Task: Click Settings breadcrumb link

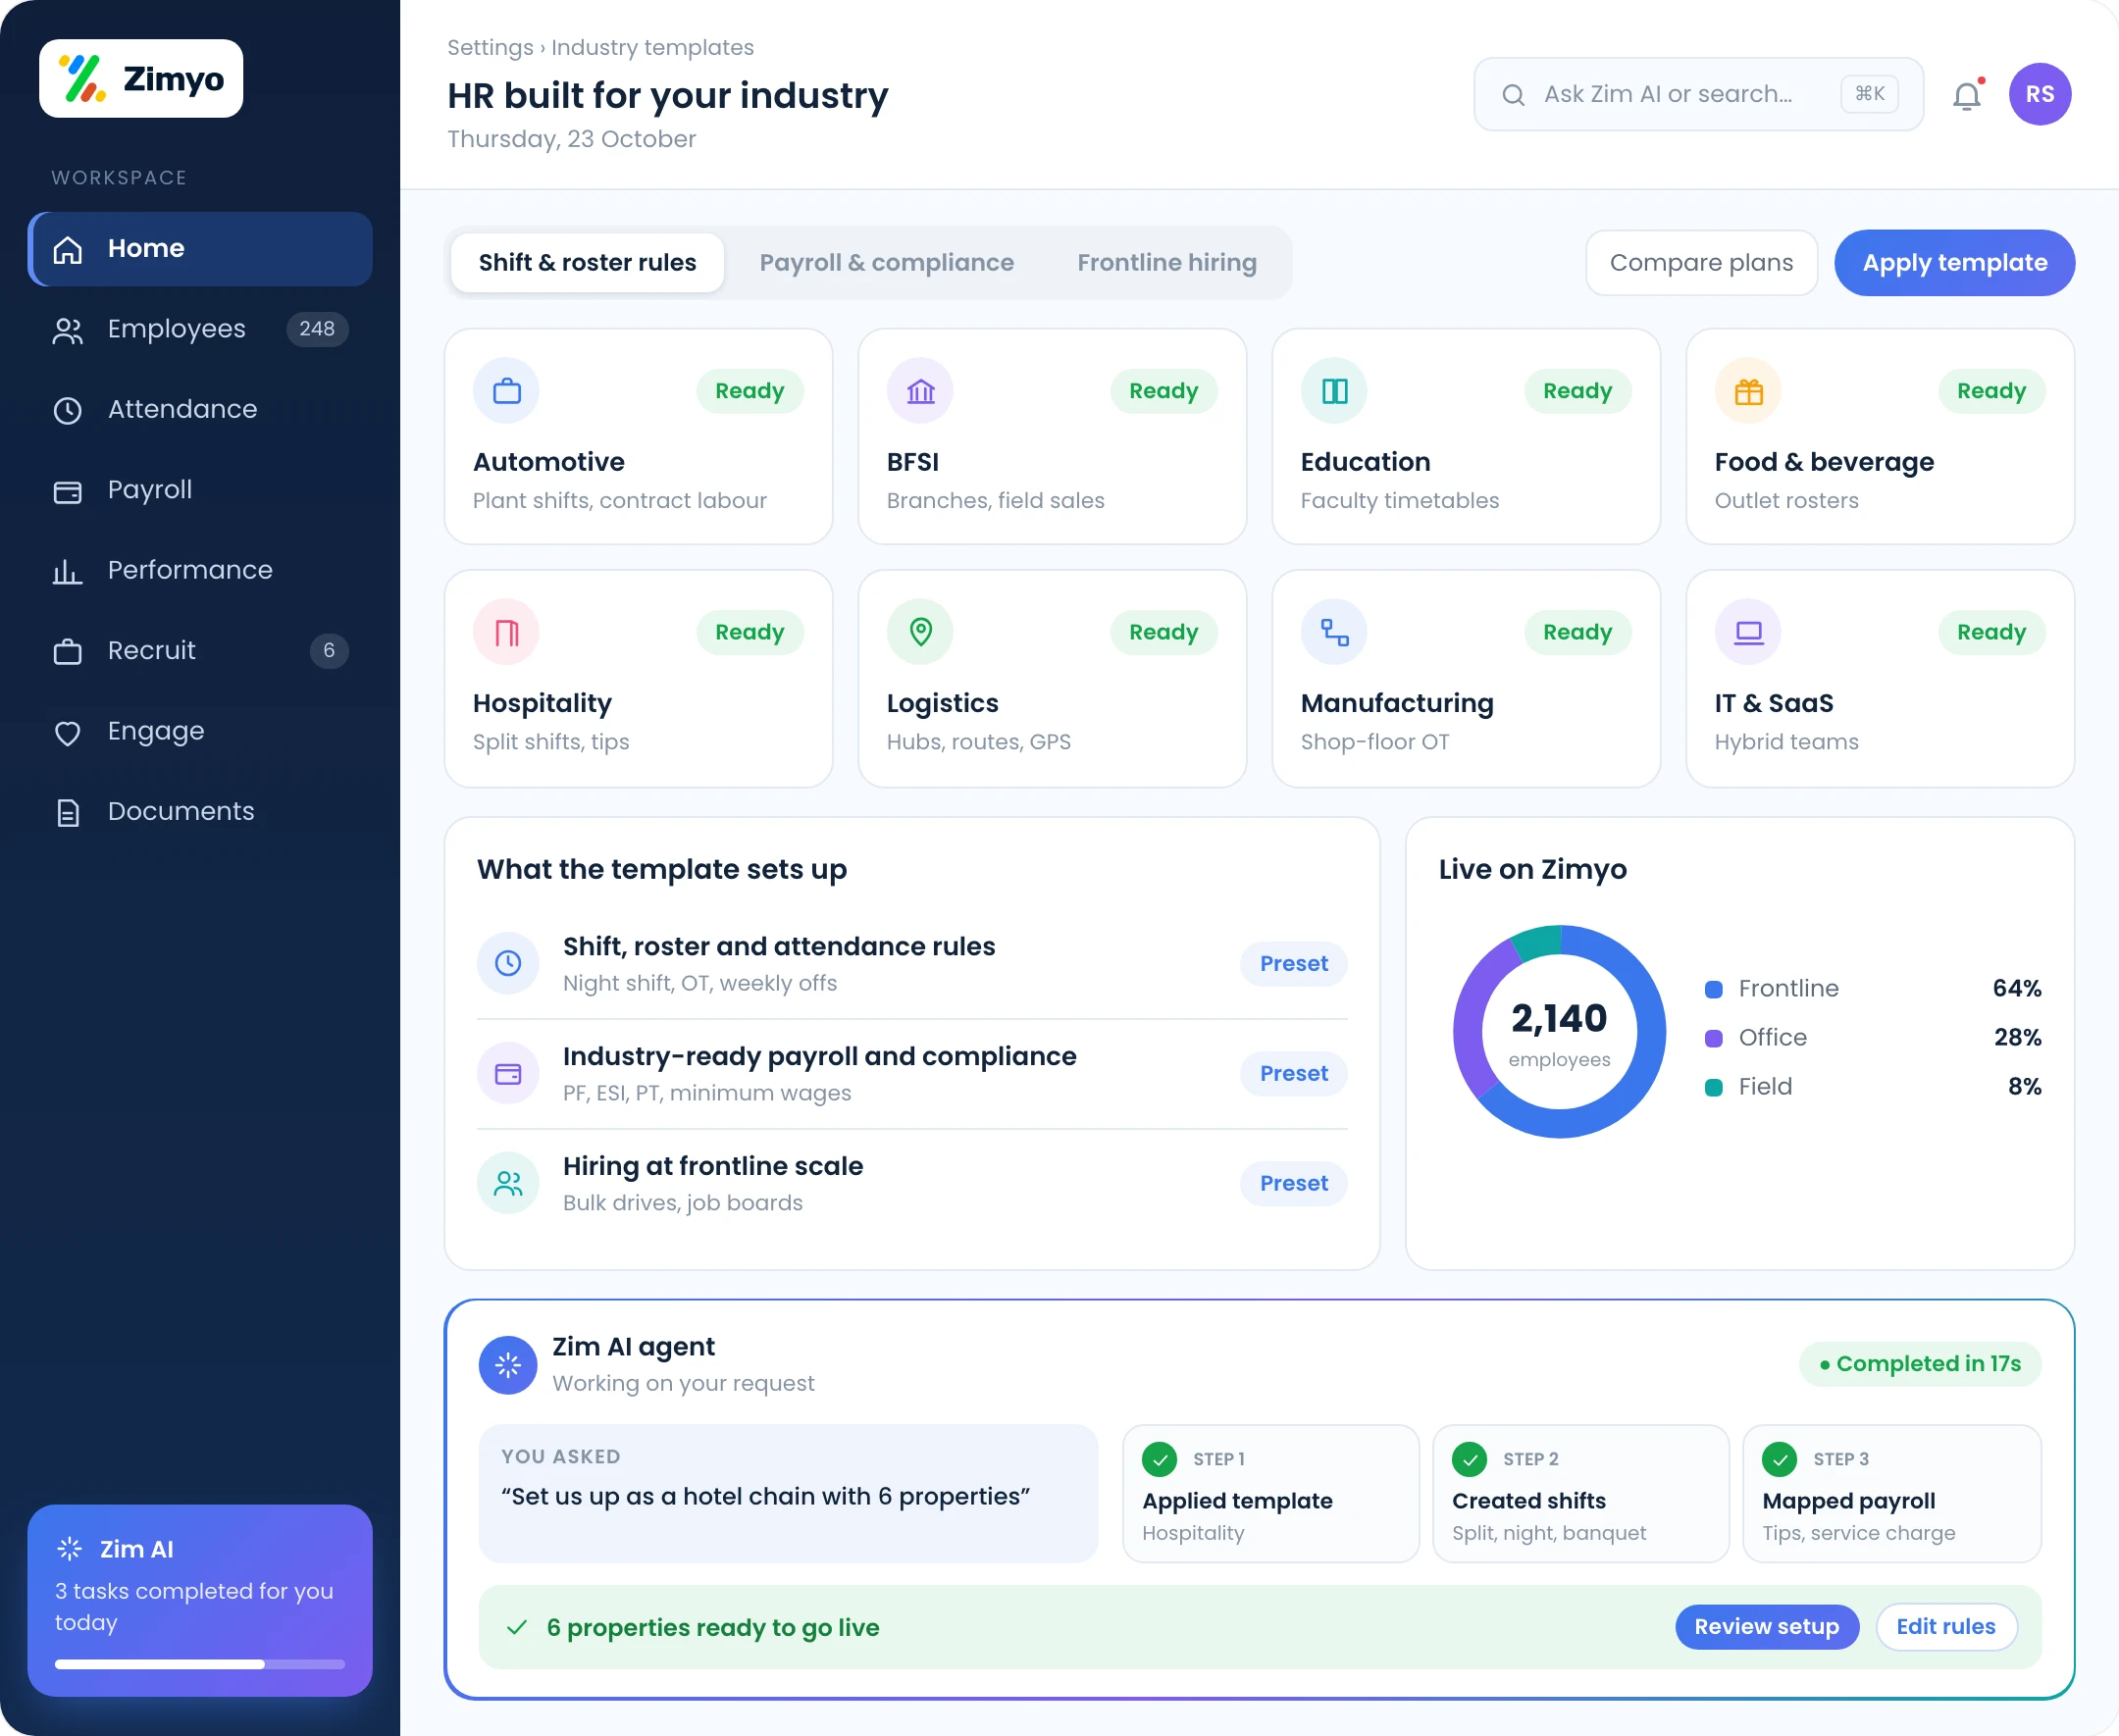Action: point(490,47)
